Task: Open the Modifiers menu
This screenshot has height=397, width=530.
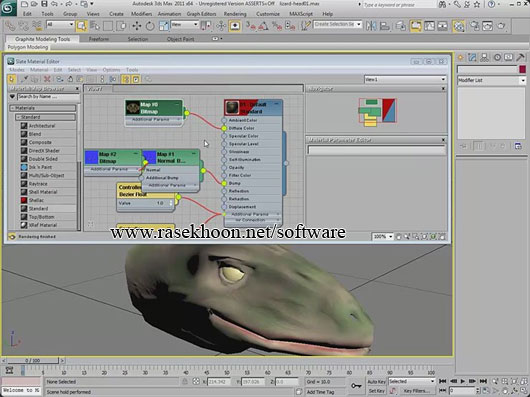Action: (141, 14)
